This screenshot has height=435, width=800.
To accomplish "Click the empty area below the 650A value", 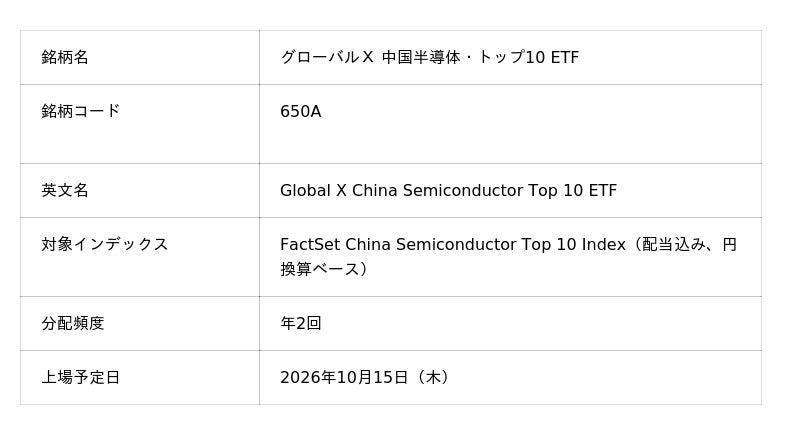I will (x=510, y=143).
